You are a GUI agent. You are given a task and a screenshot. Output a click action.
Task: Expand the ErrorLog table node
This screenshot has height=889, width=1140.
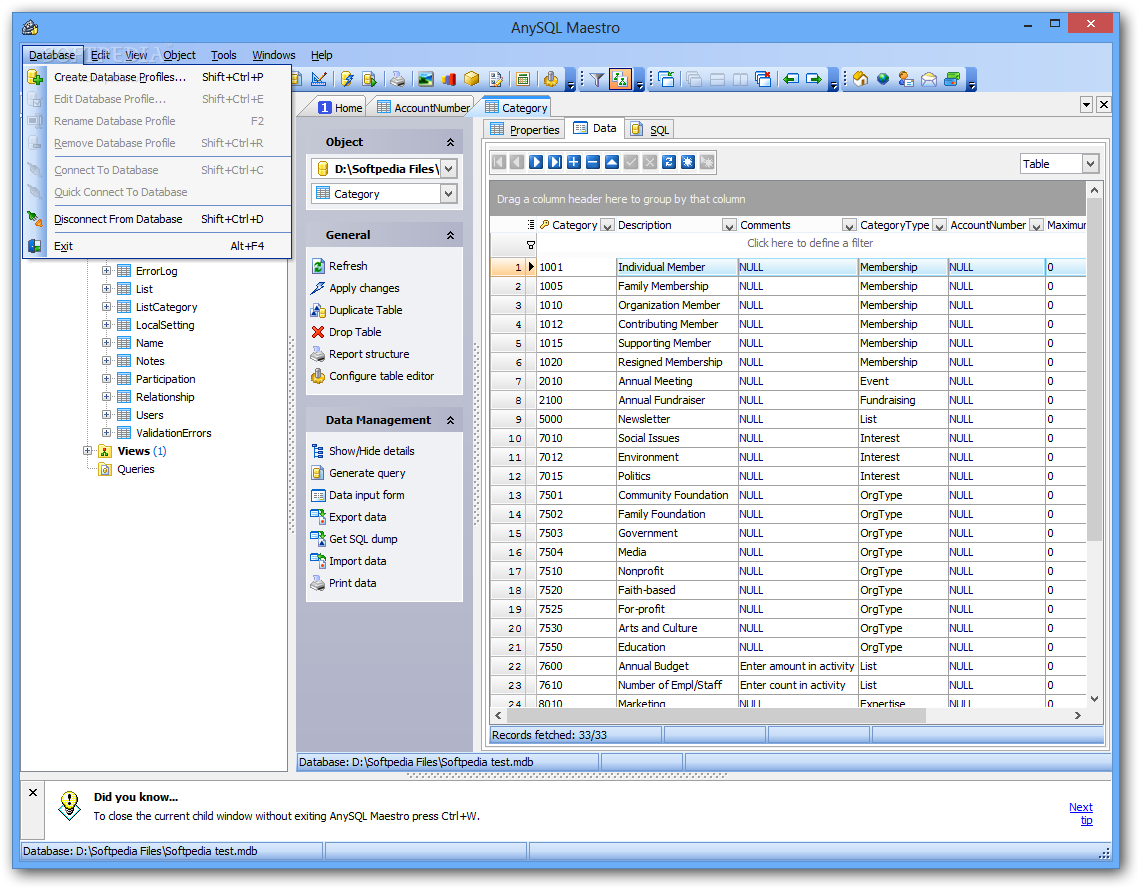[106, 270]
